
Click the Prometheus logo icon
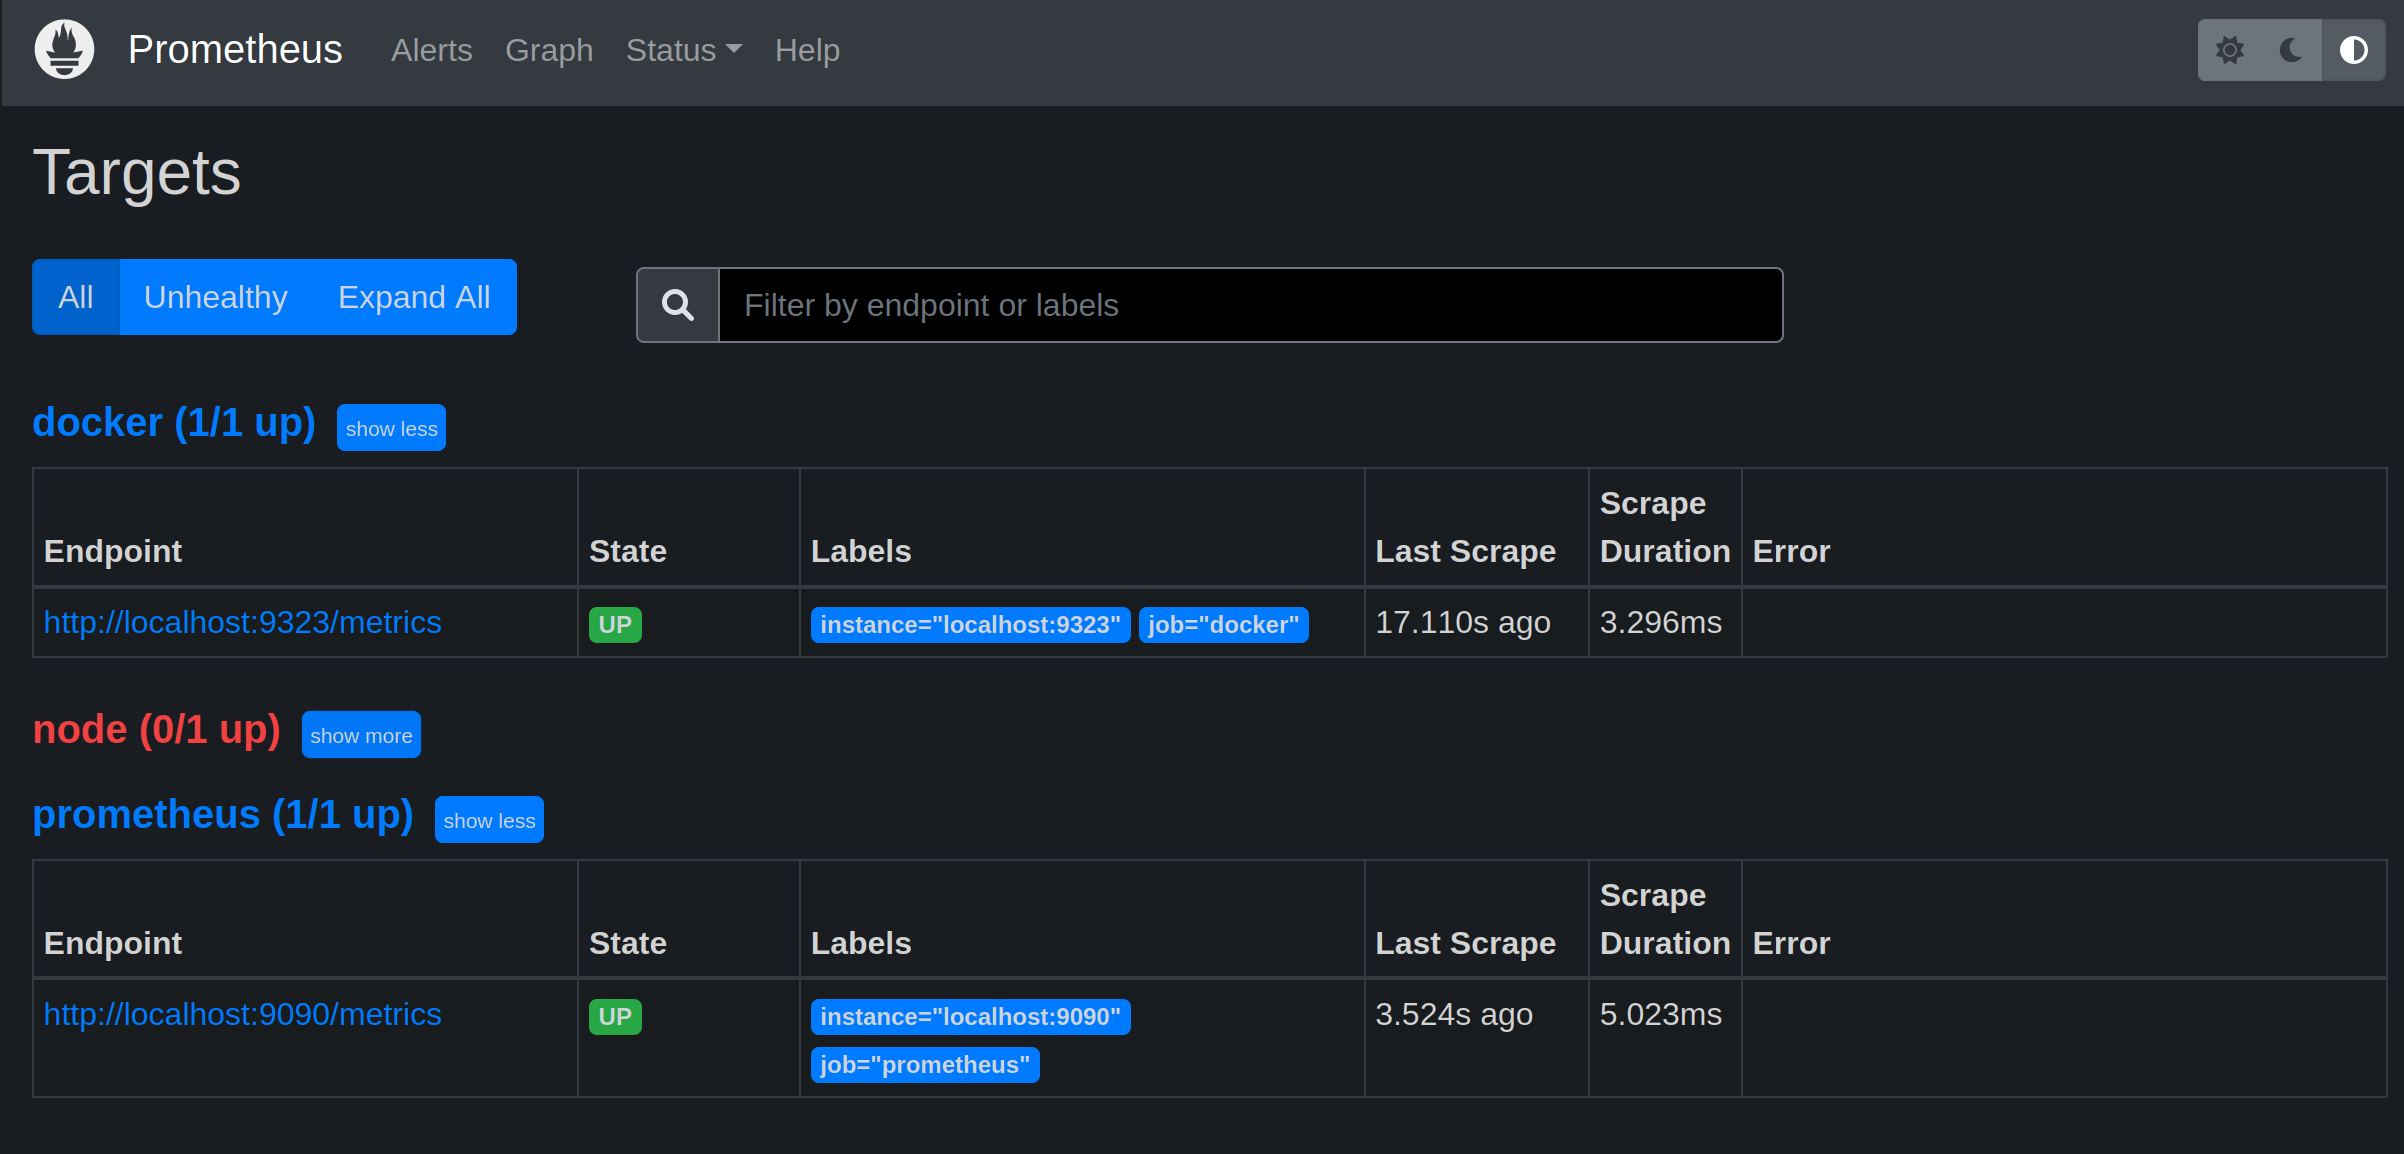(63, 48)
